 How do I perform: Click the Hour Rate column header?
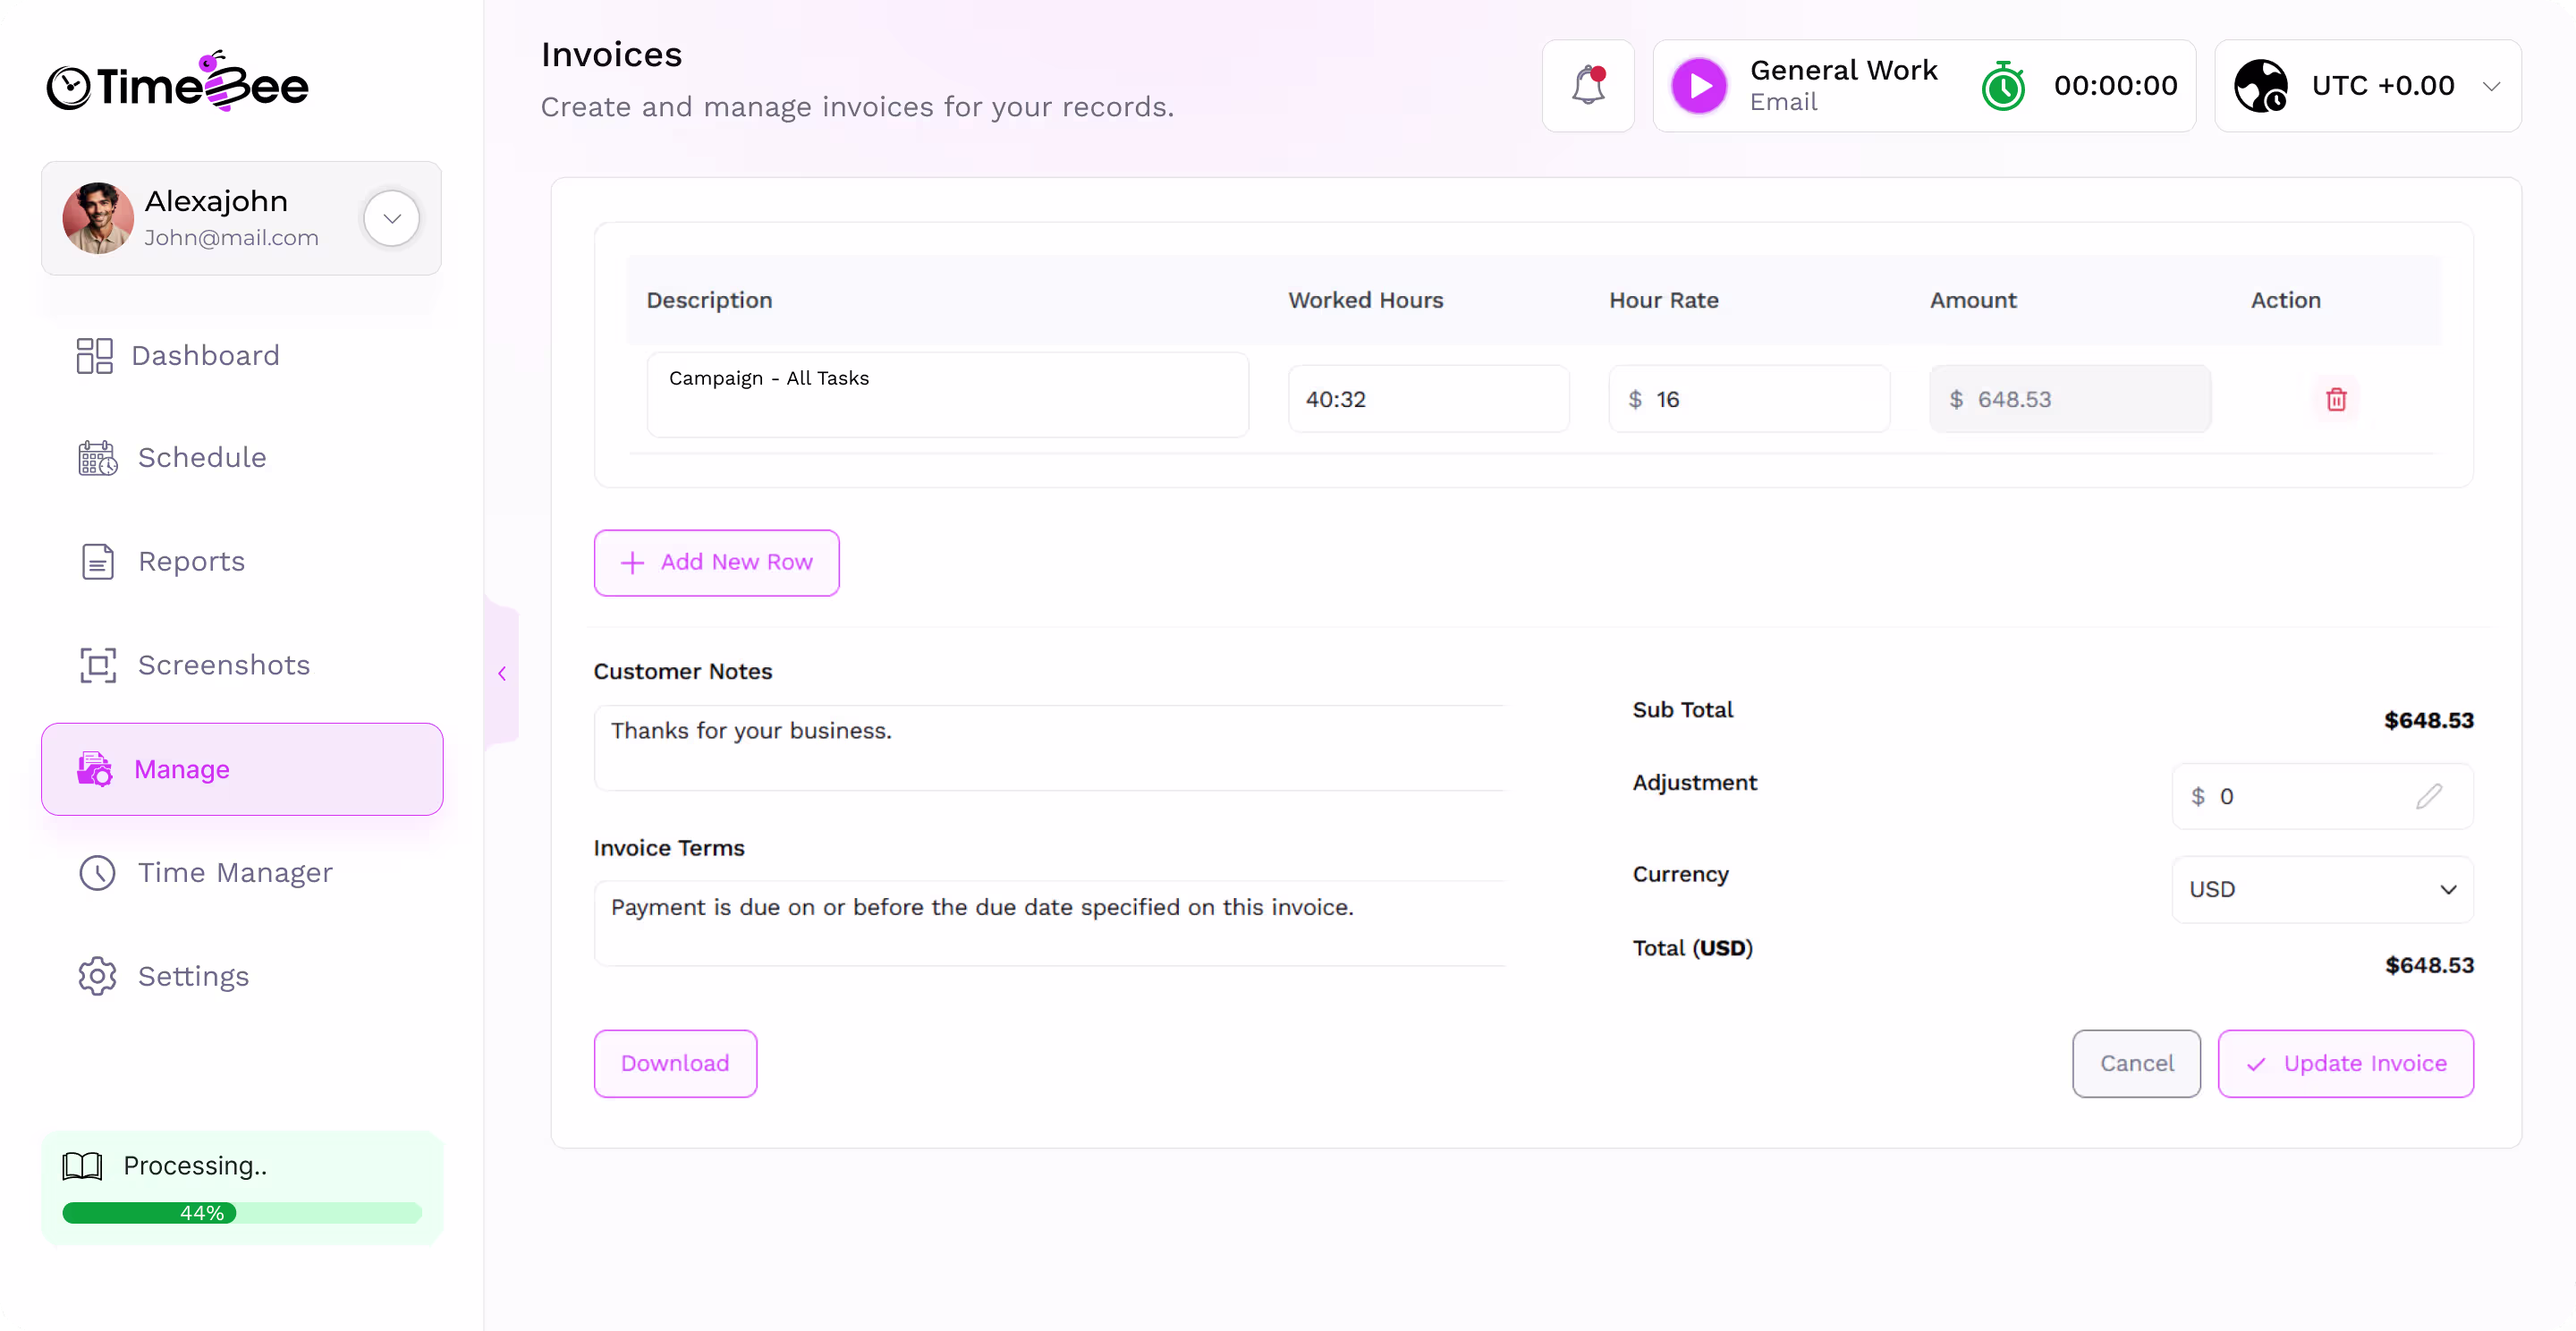tap(1663, 300)
